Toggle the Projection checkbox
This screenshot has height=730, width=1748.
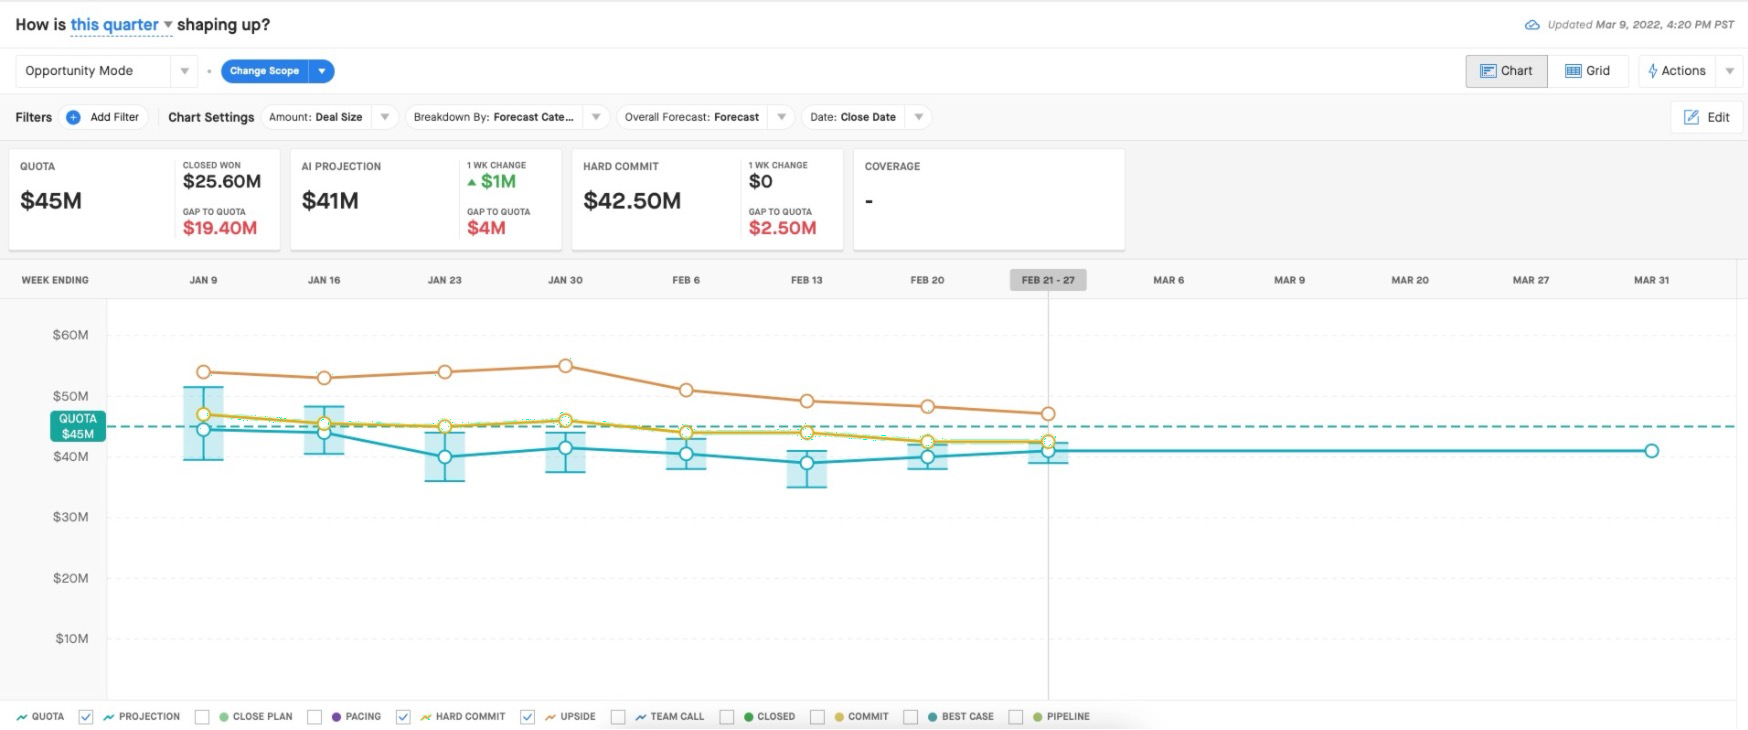(x=86, y=717)
